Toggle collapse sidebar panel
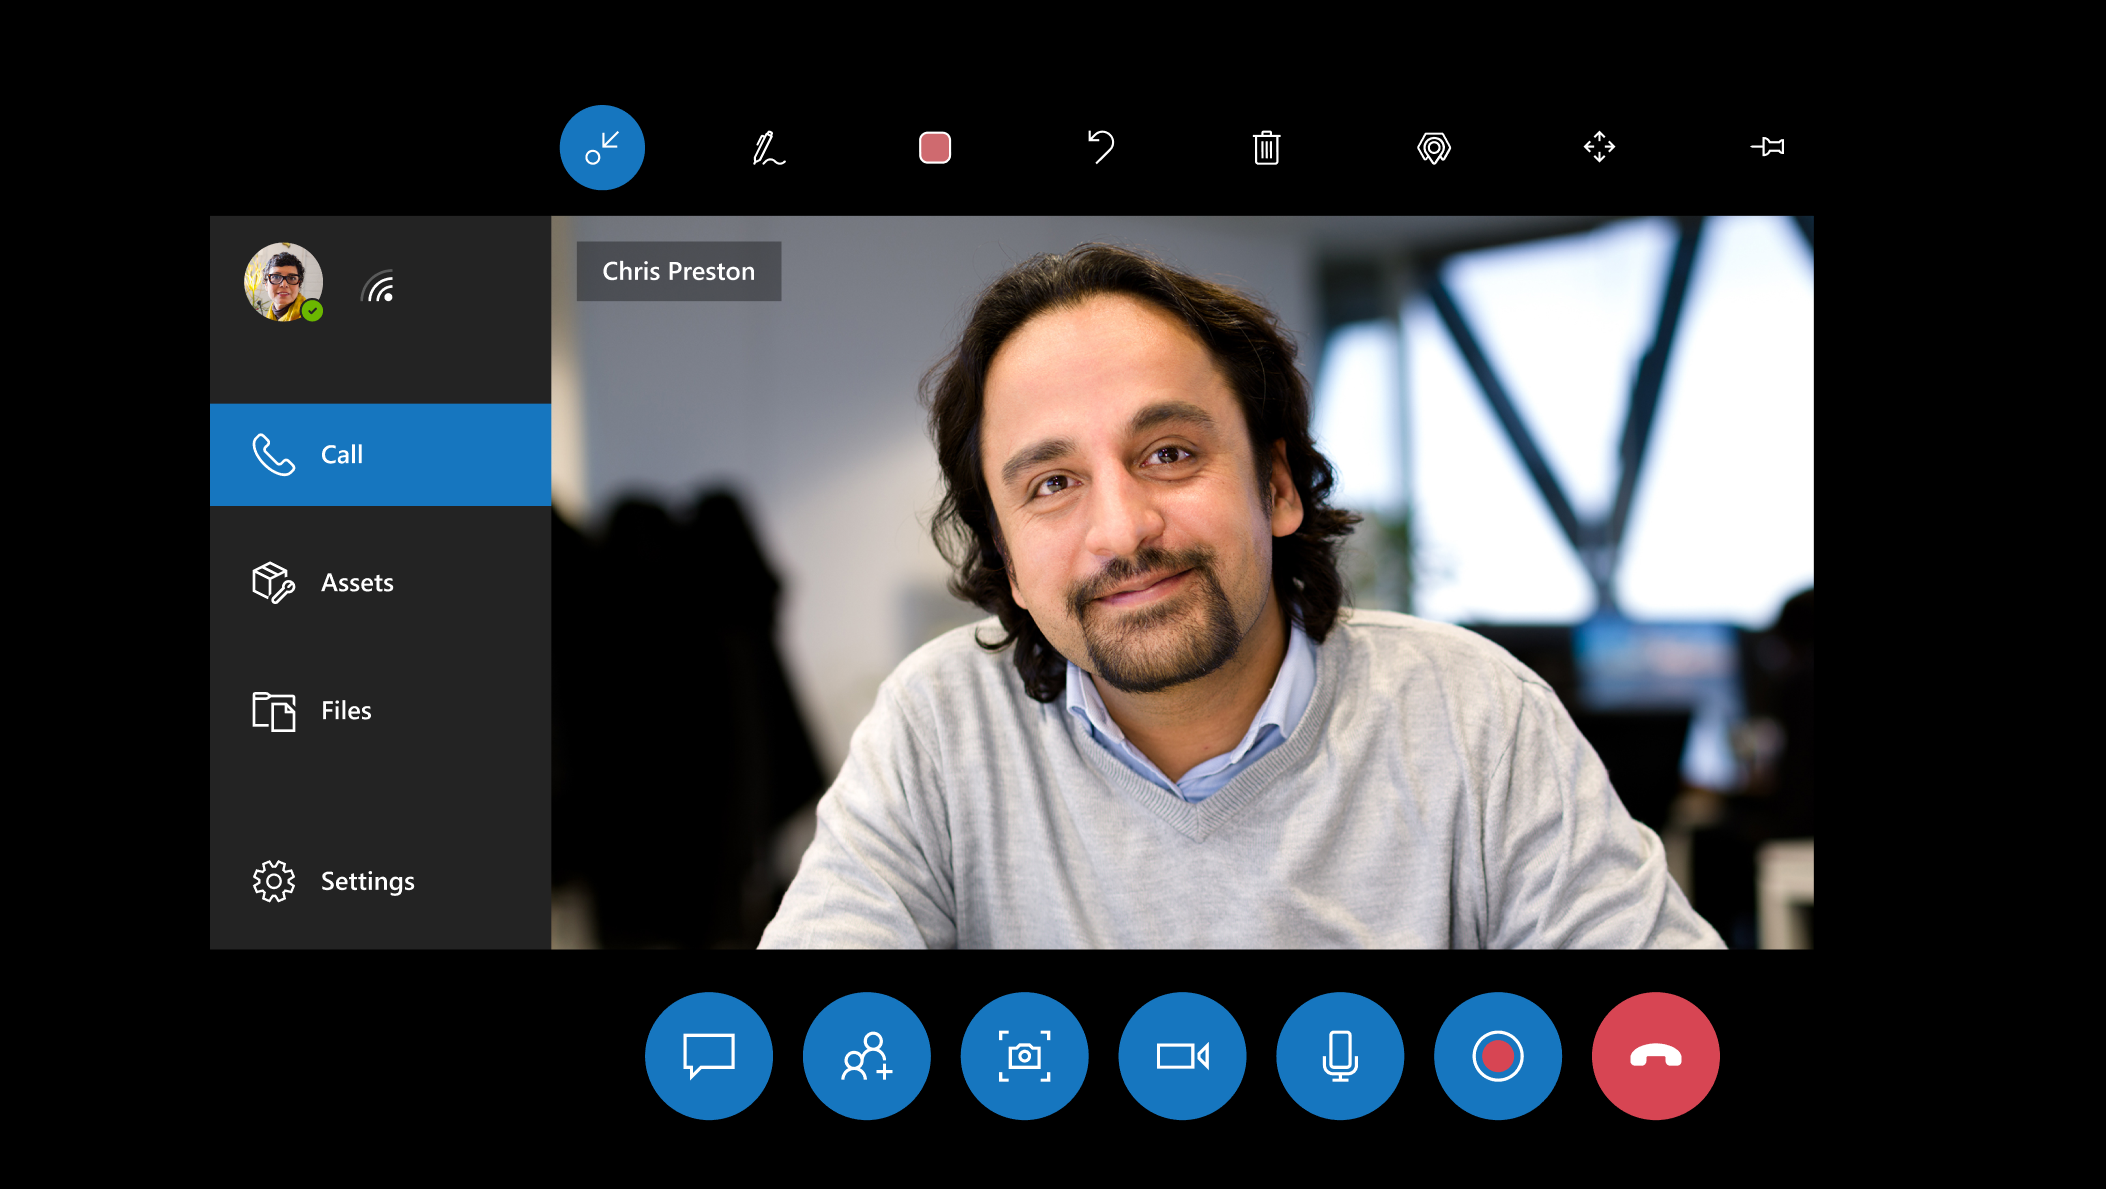2106x1189 pixels. (x=600, y=146)
